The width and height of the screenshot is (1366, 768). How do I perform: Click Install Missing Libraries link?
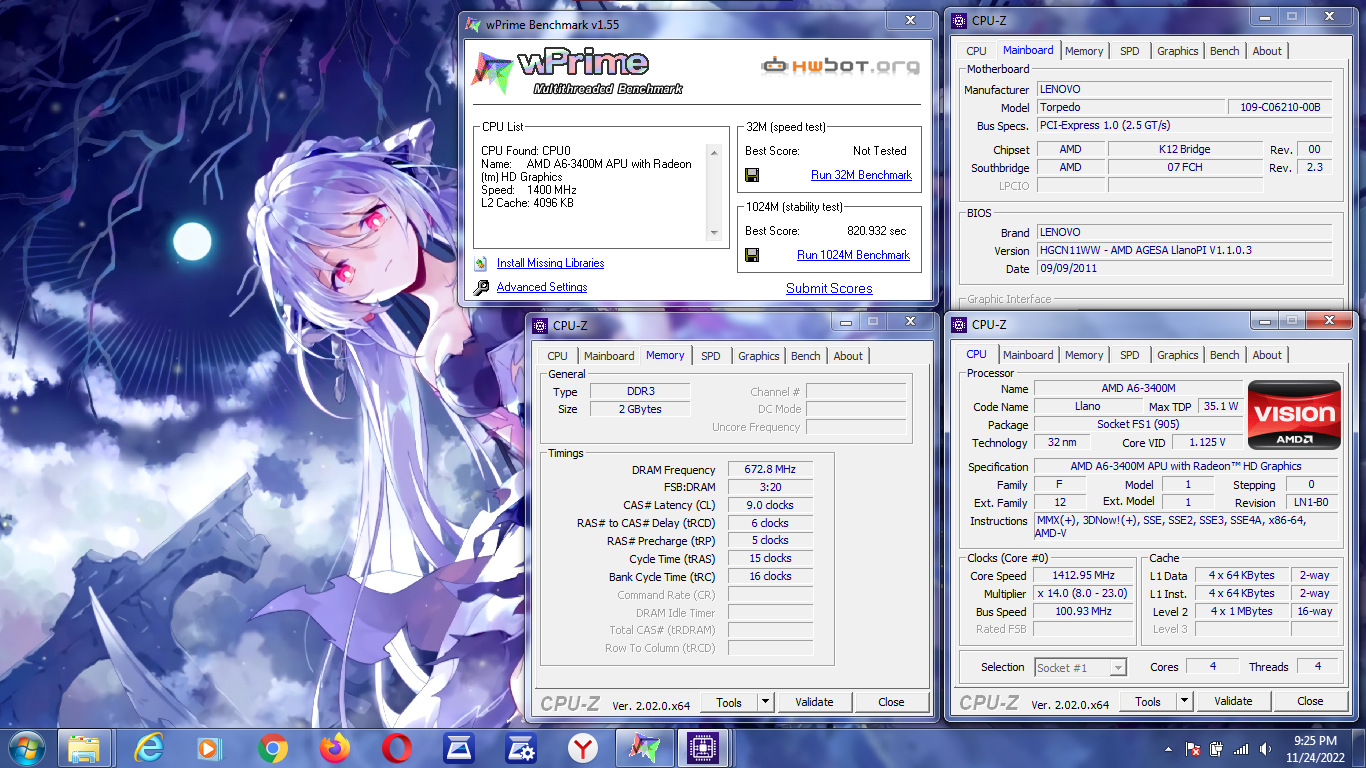point(550,263)
